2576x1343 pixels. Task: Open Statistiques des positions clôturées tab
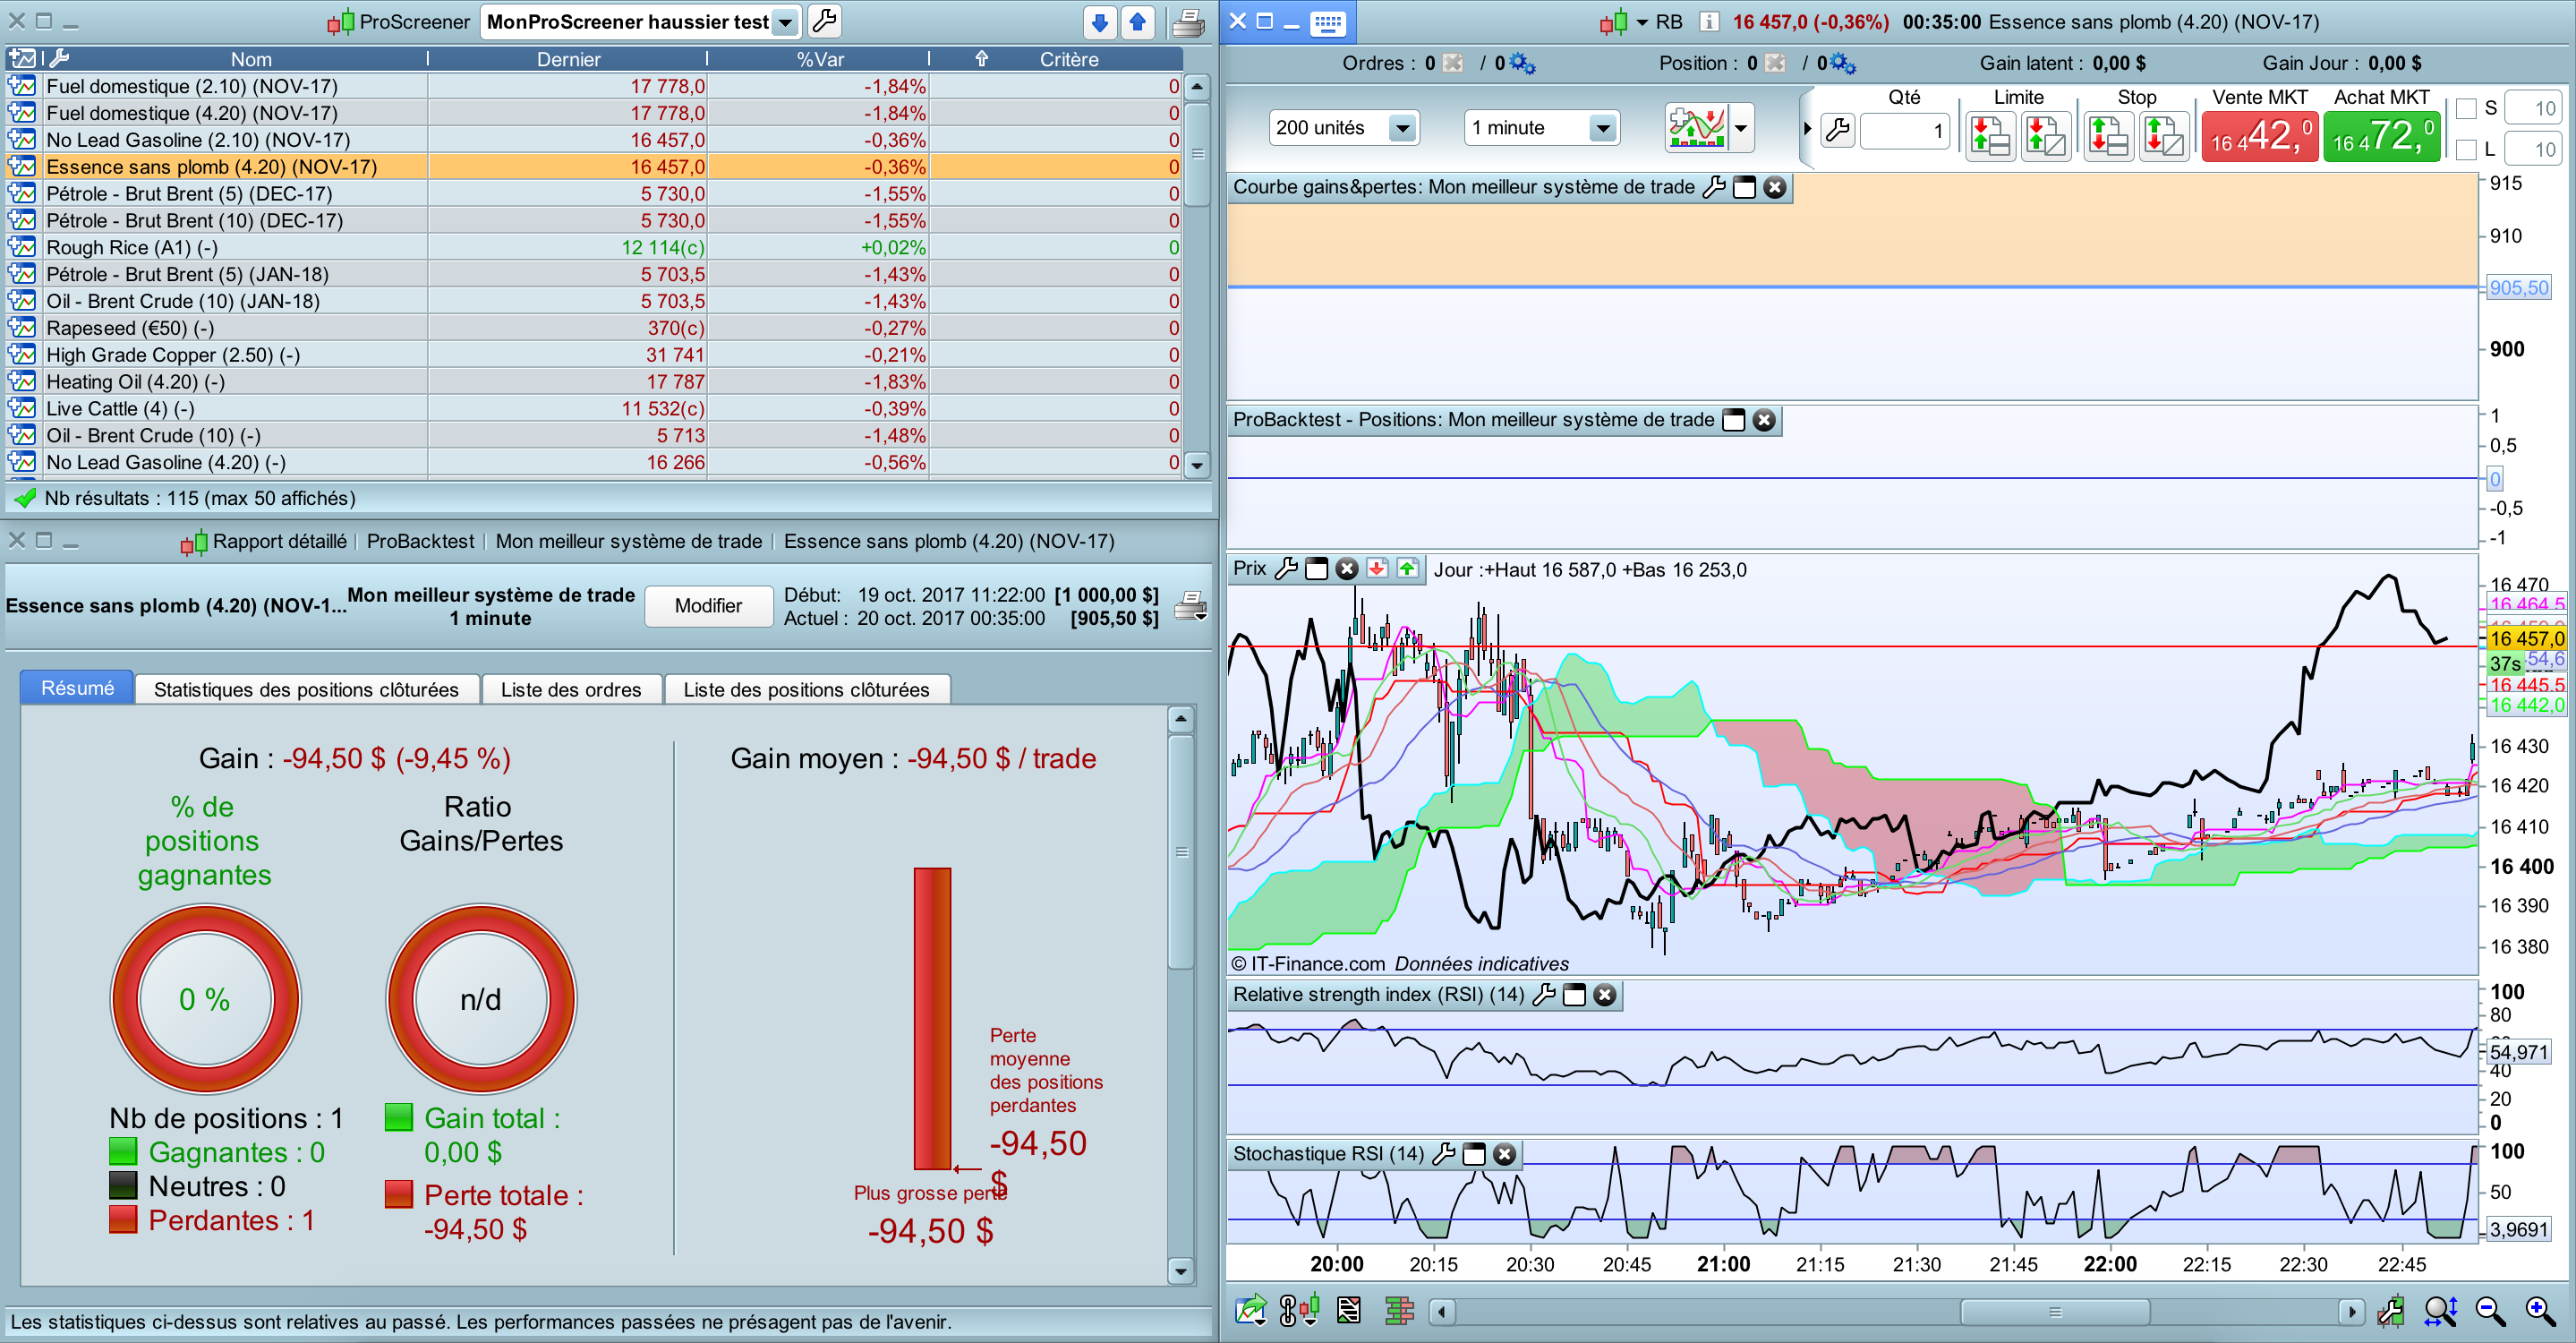pos(306,689)
